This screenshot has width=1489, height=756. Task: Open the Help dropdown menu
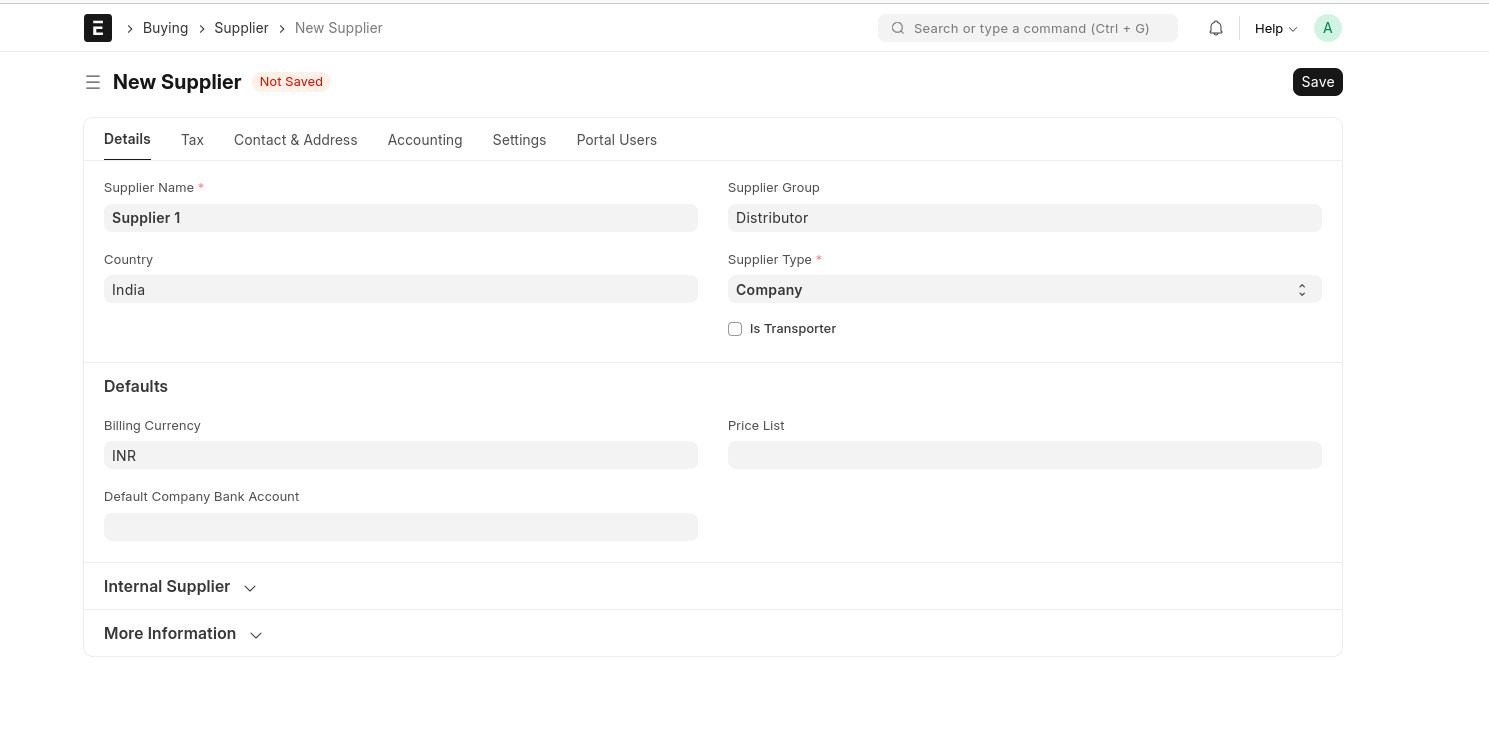tap(1275, 28)
